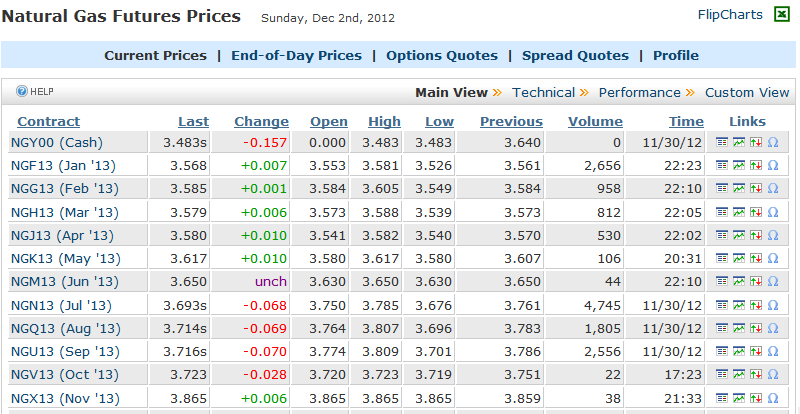Image resolution: width=800 pixels, height=414 pixels.
Task: Click the blue HELP question mark icon
Action: click(x=21, y=91)
